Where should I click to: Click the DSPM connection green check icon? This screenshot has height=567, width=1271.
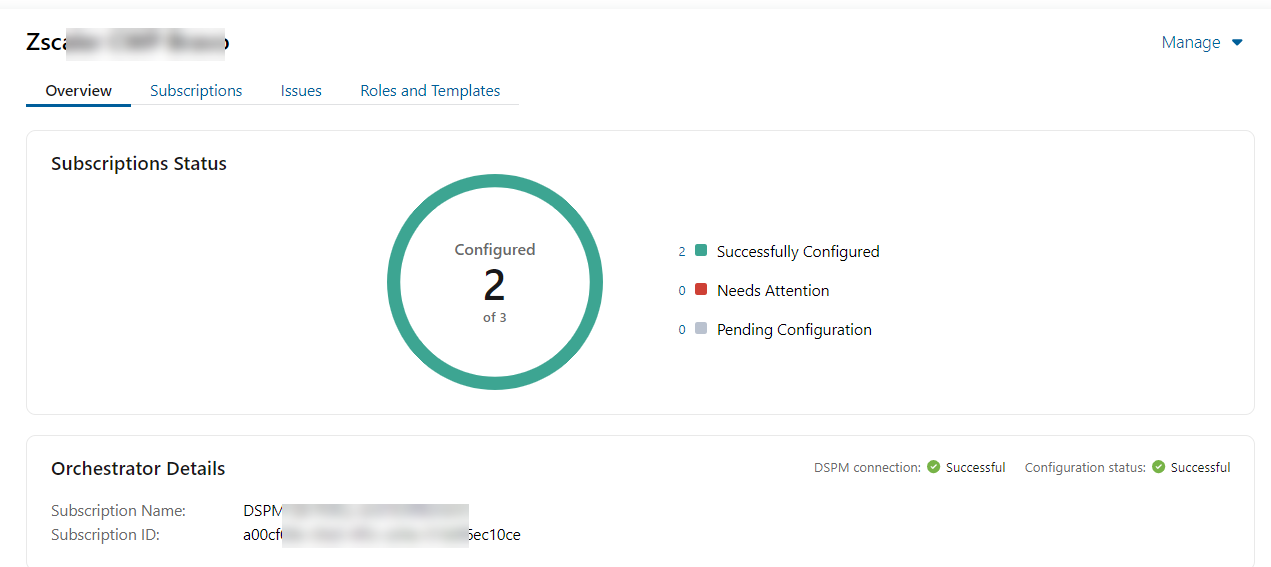pos(933,467)
